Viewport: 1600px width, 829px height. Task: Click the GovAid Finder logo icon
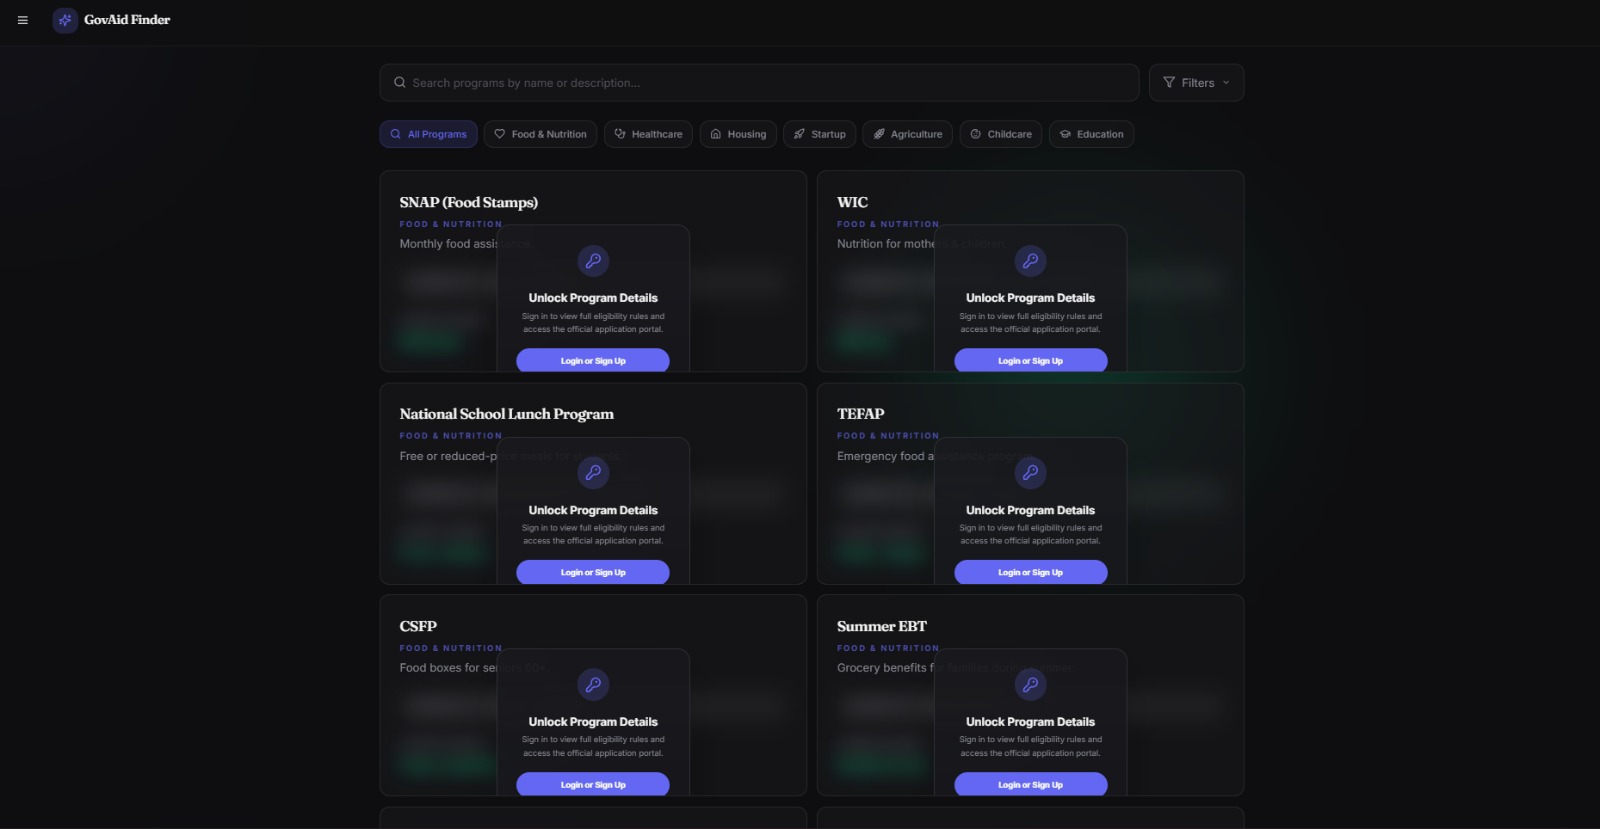pos(65,20)
